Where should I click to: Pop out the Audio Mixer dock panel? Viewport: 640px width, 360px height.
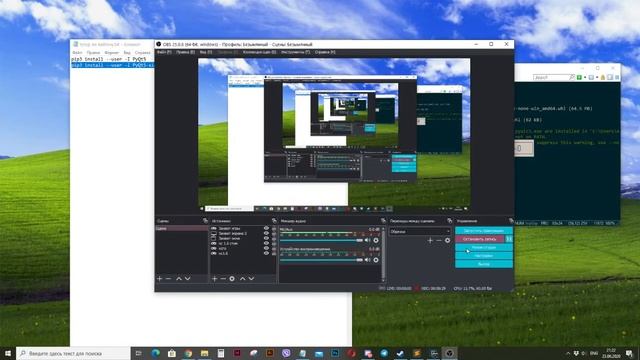[383, 221]
